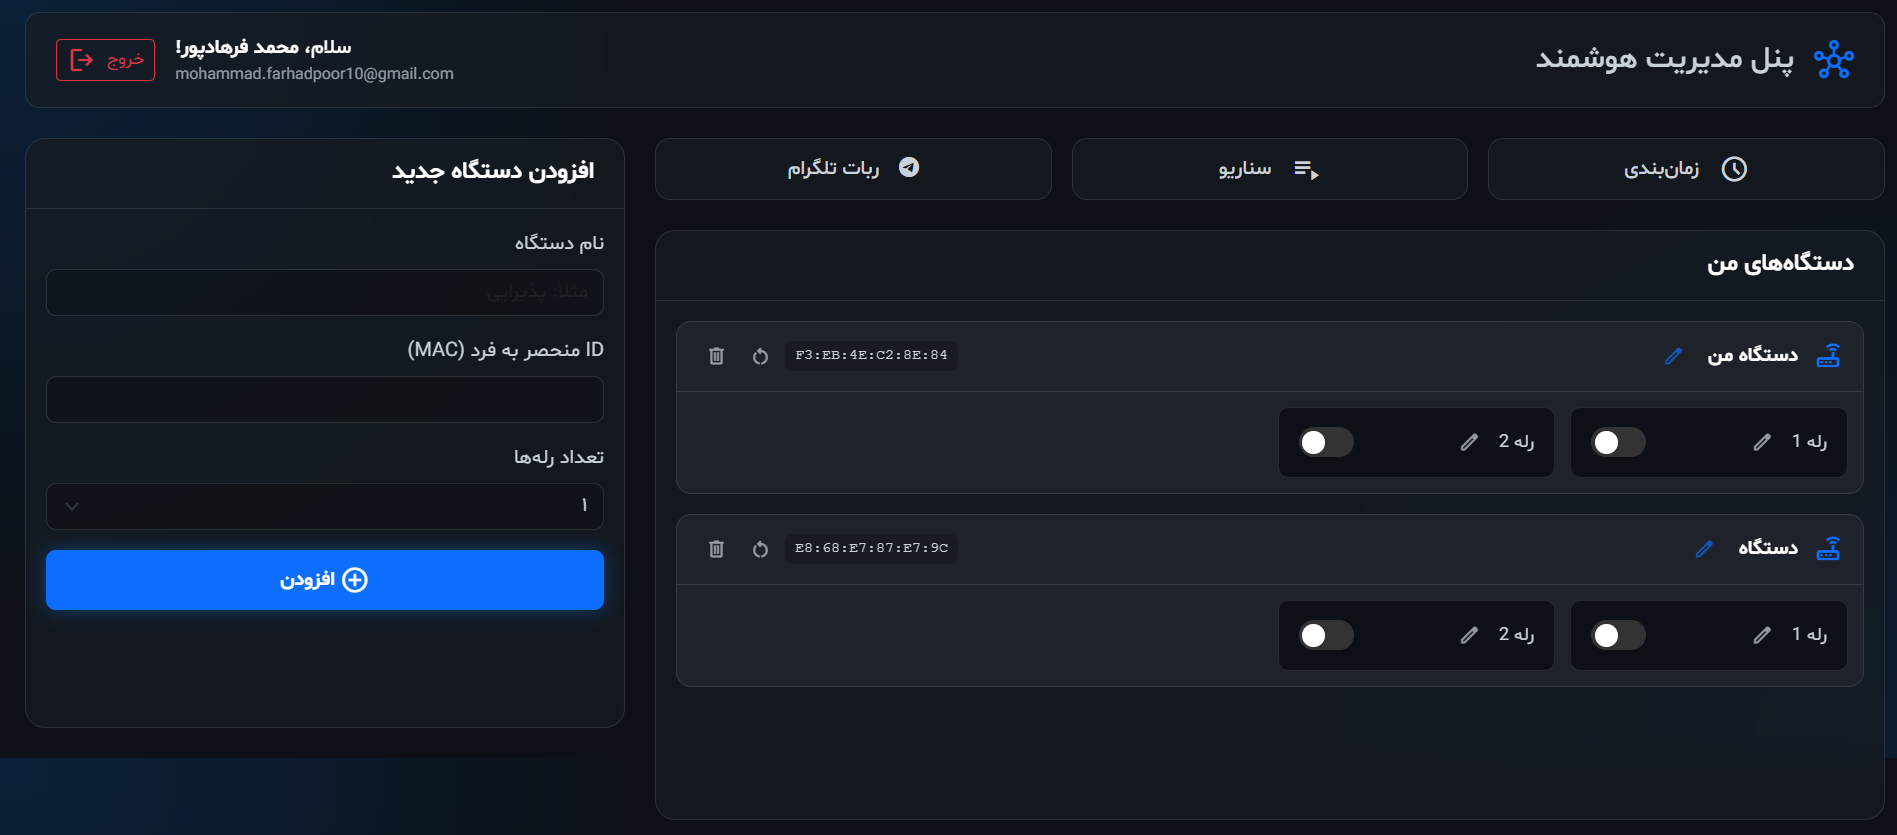Image resolution: width=1897 pixels, height=835 pixels.
Task: Delete the device E8:68:E7:87:E7:9C
Action: pos(716,549)
